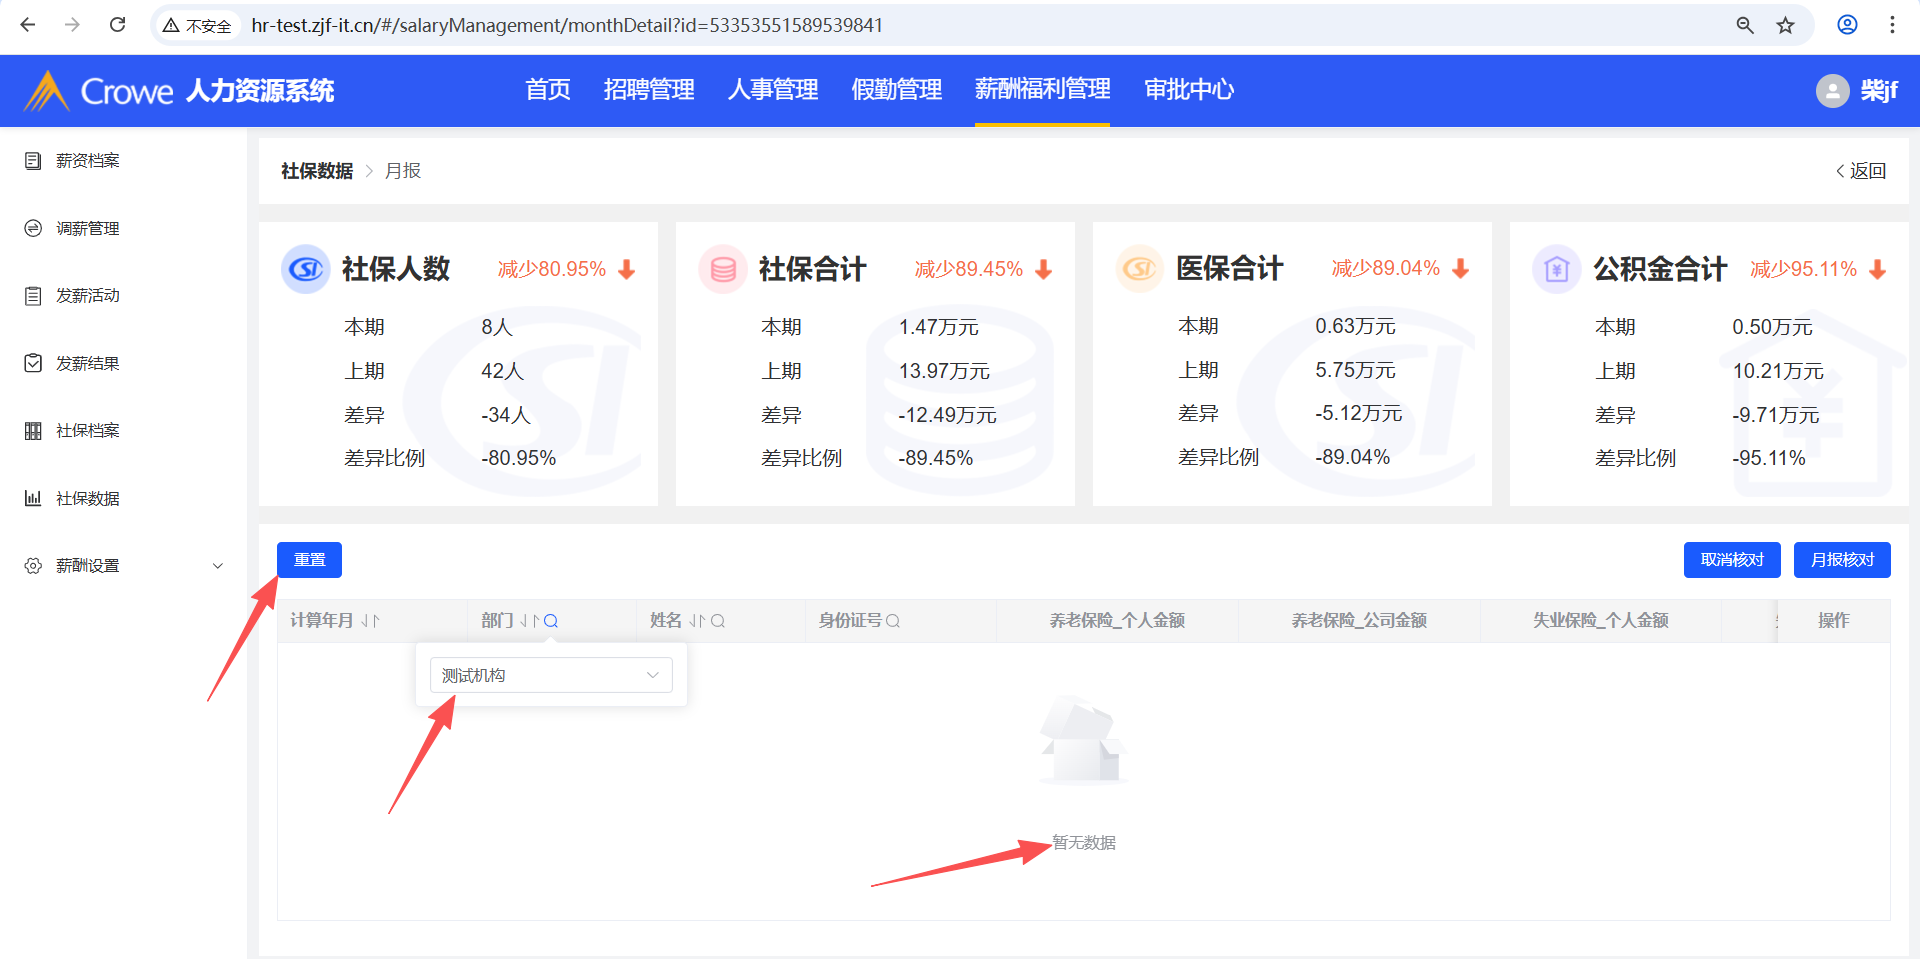Open the 人事管理 top menu
This screenshot has width=1920, height=959.
(772, 90)
